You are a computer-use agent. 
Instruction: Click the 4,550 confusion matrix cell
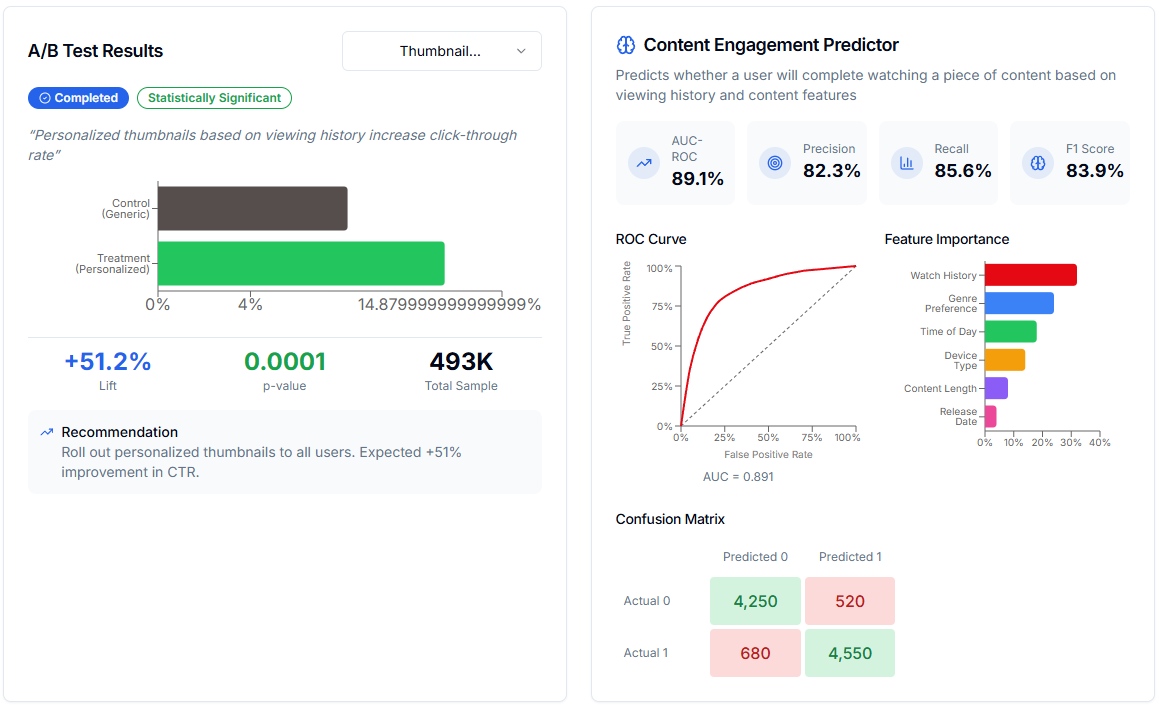coord(849,652)
